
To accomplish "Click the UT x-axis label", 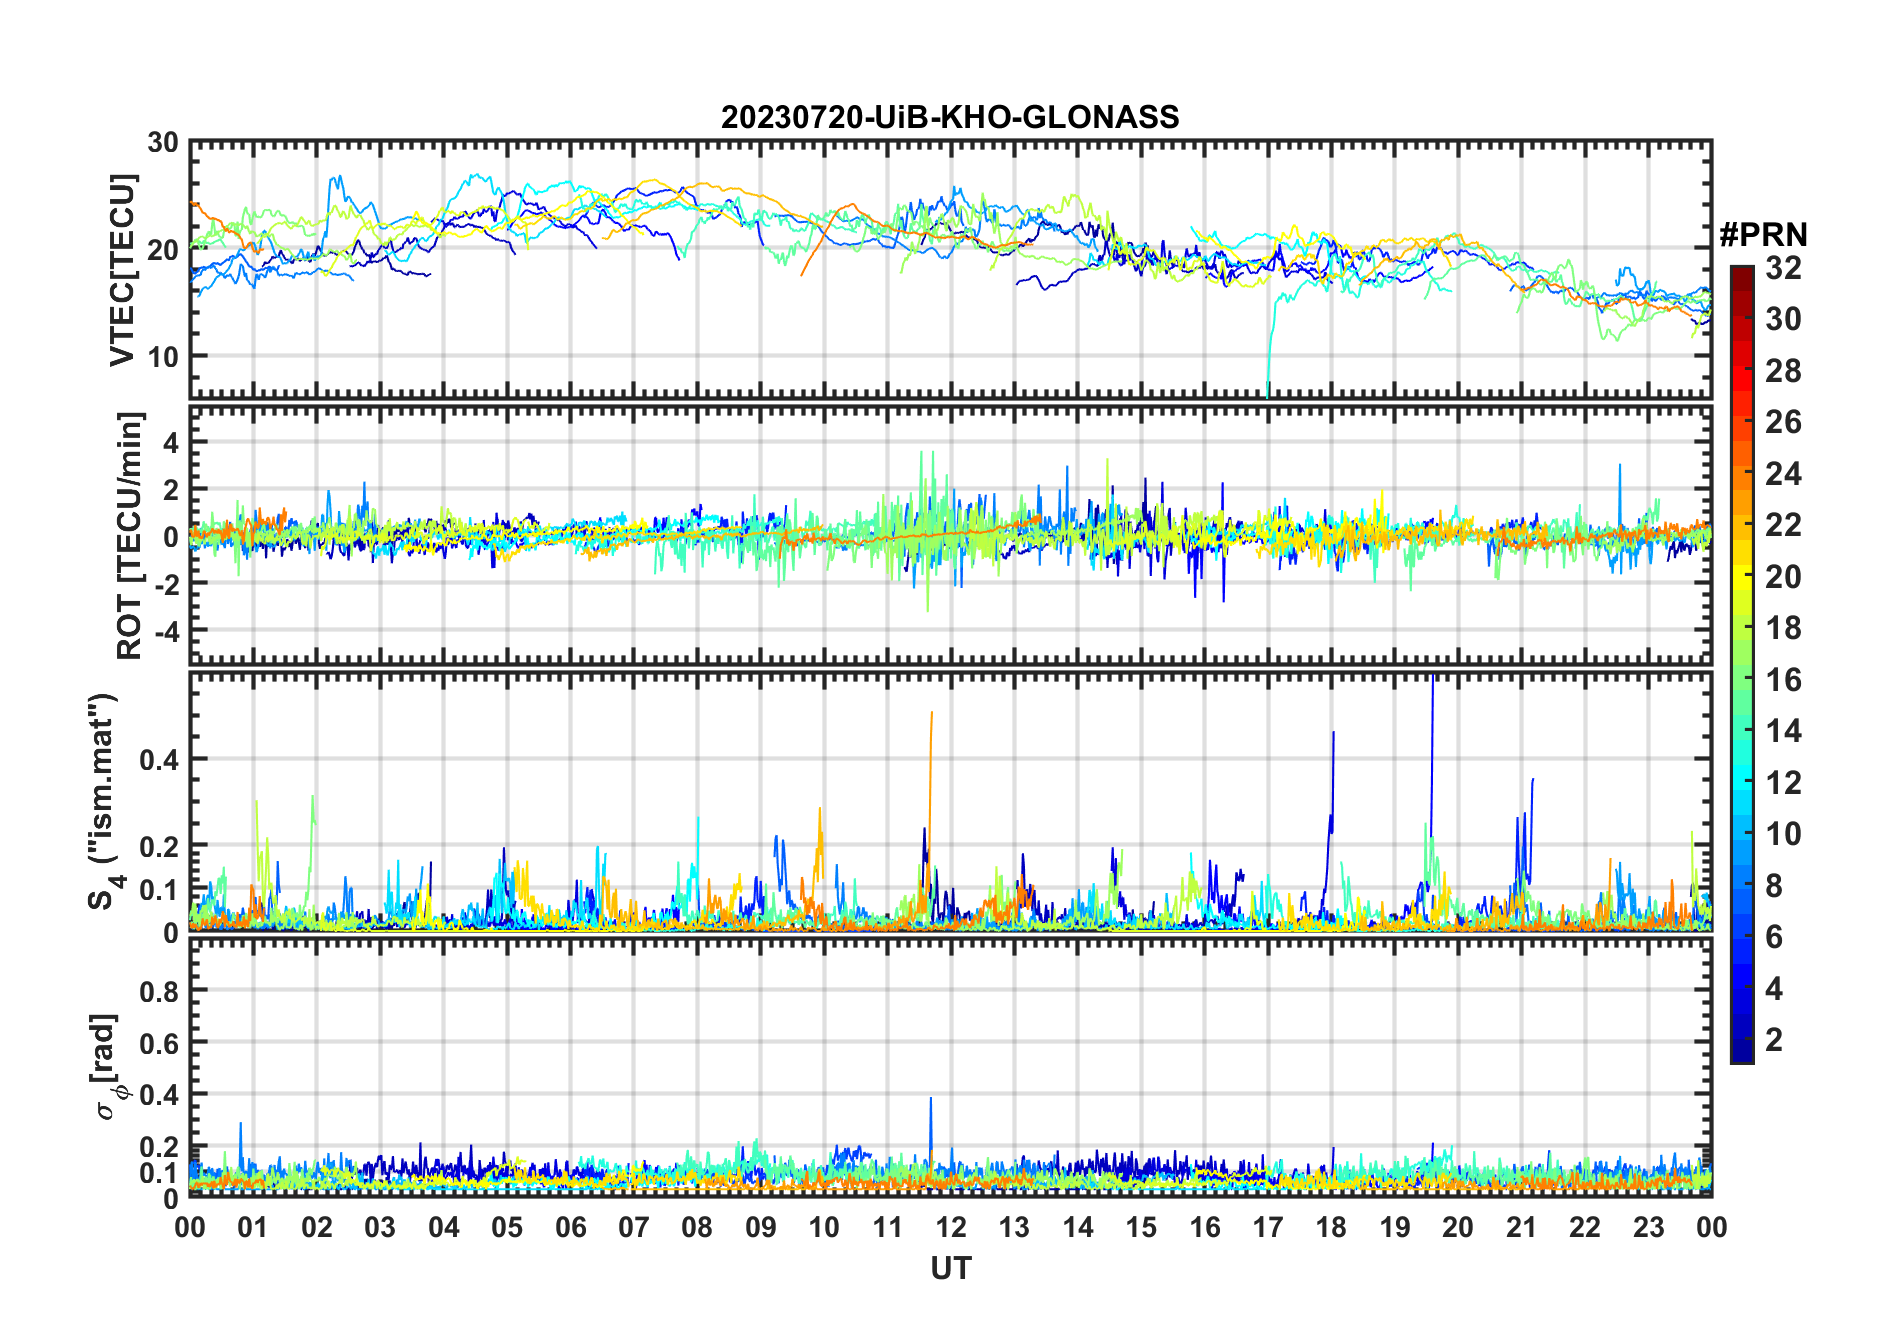I will point(950,1269).
